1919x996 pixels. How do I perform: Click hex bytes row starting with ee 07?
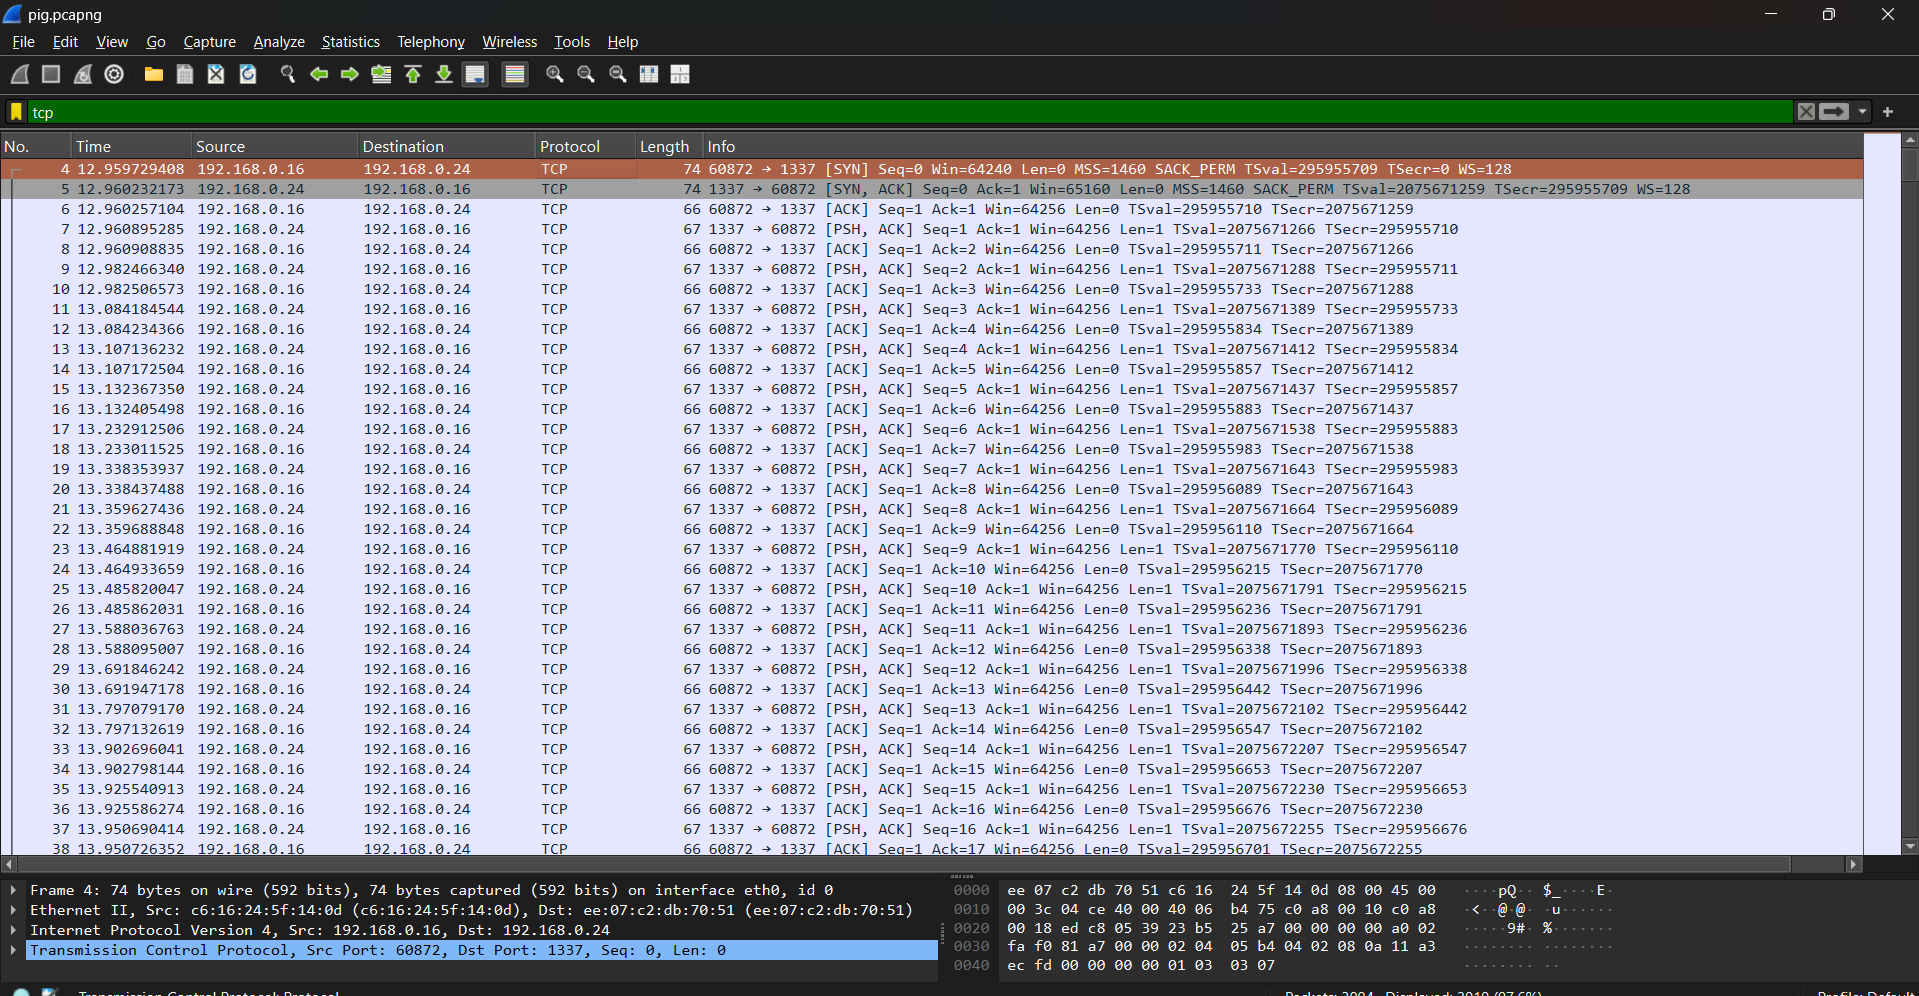tap(1222, 890)
